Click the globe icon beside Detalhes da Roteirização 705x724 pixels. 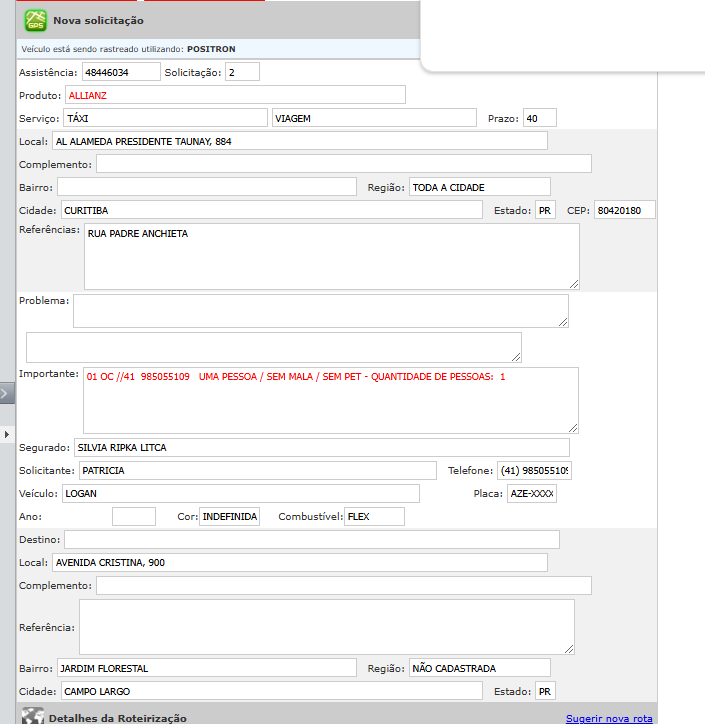(33, 717)
